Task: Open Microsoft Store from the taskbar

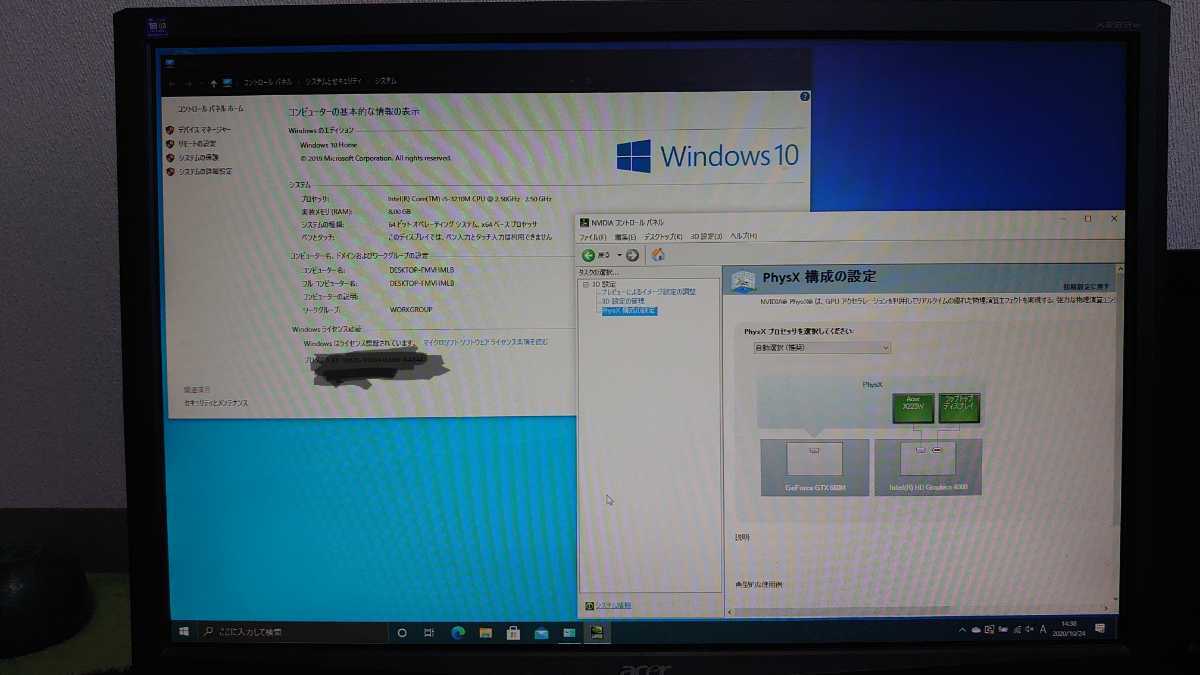Action: (513, 633)
